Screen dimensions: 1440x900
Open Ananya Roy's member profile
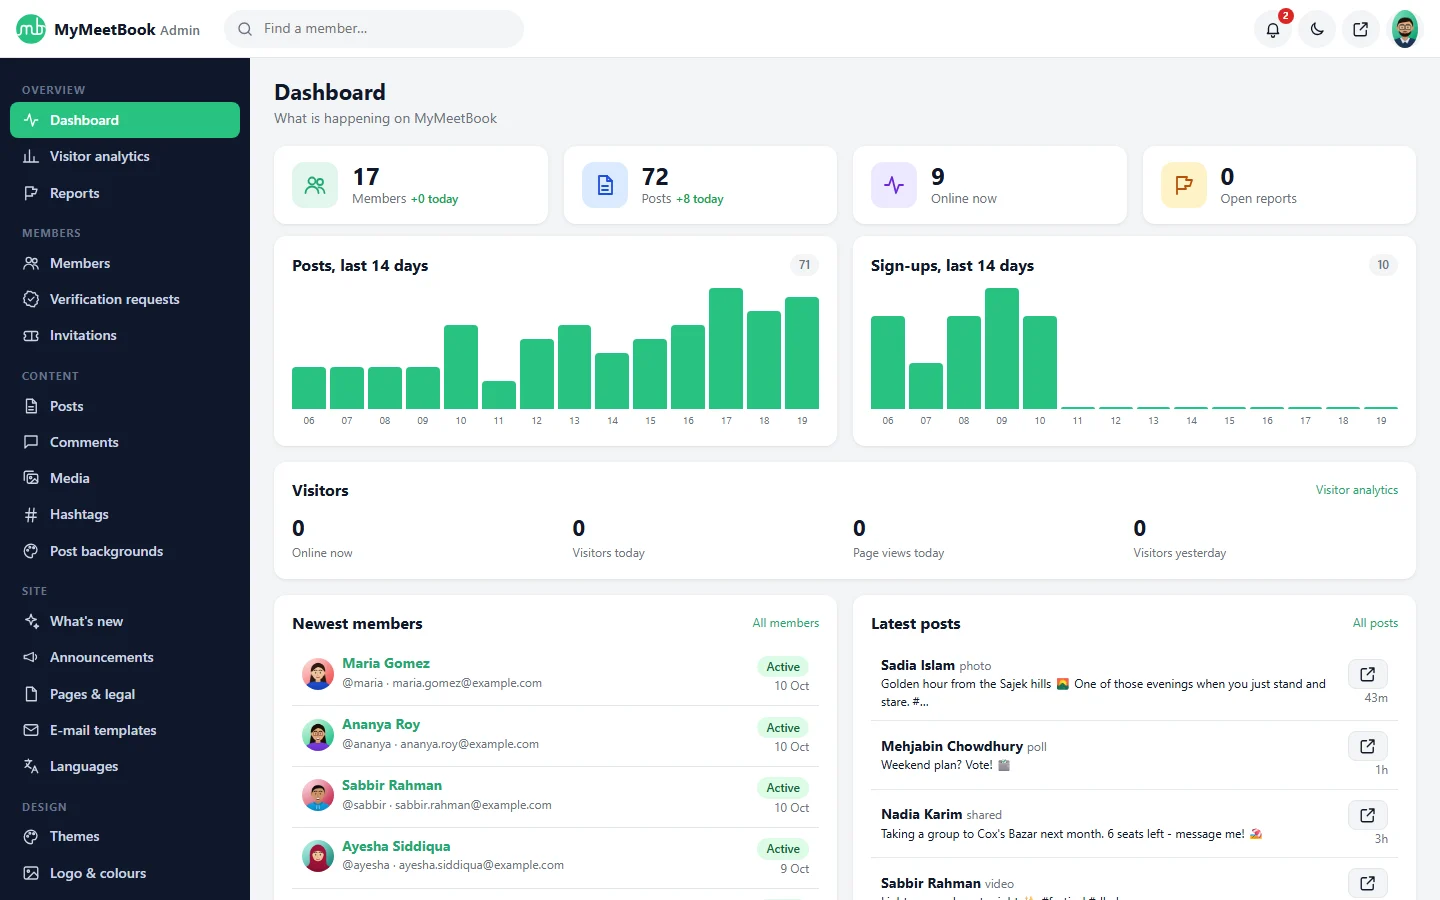pyautogui.click(x=381, y=724)
